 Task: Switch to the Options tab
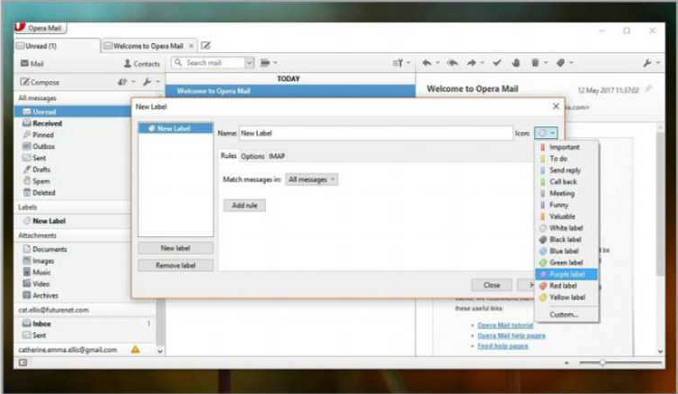(x=253, y=156)
